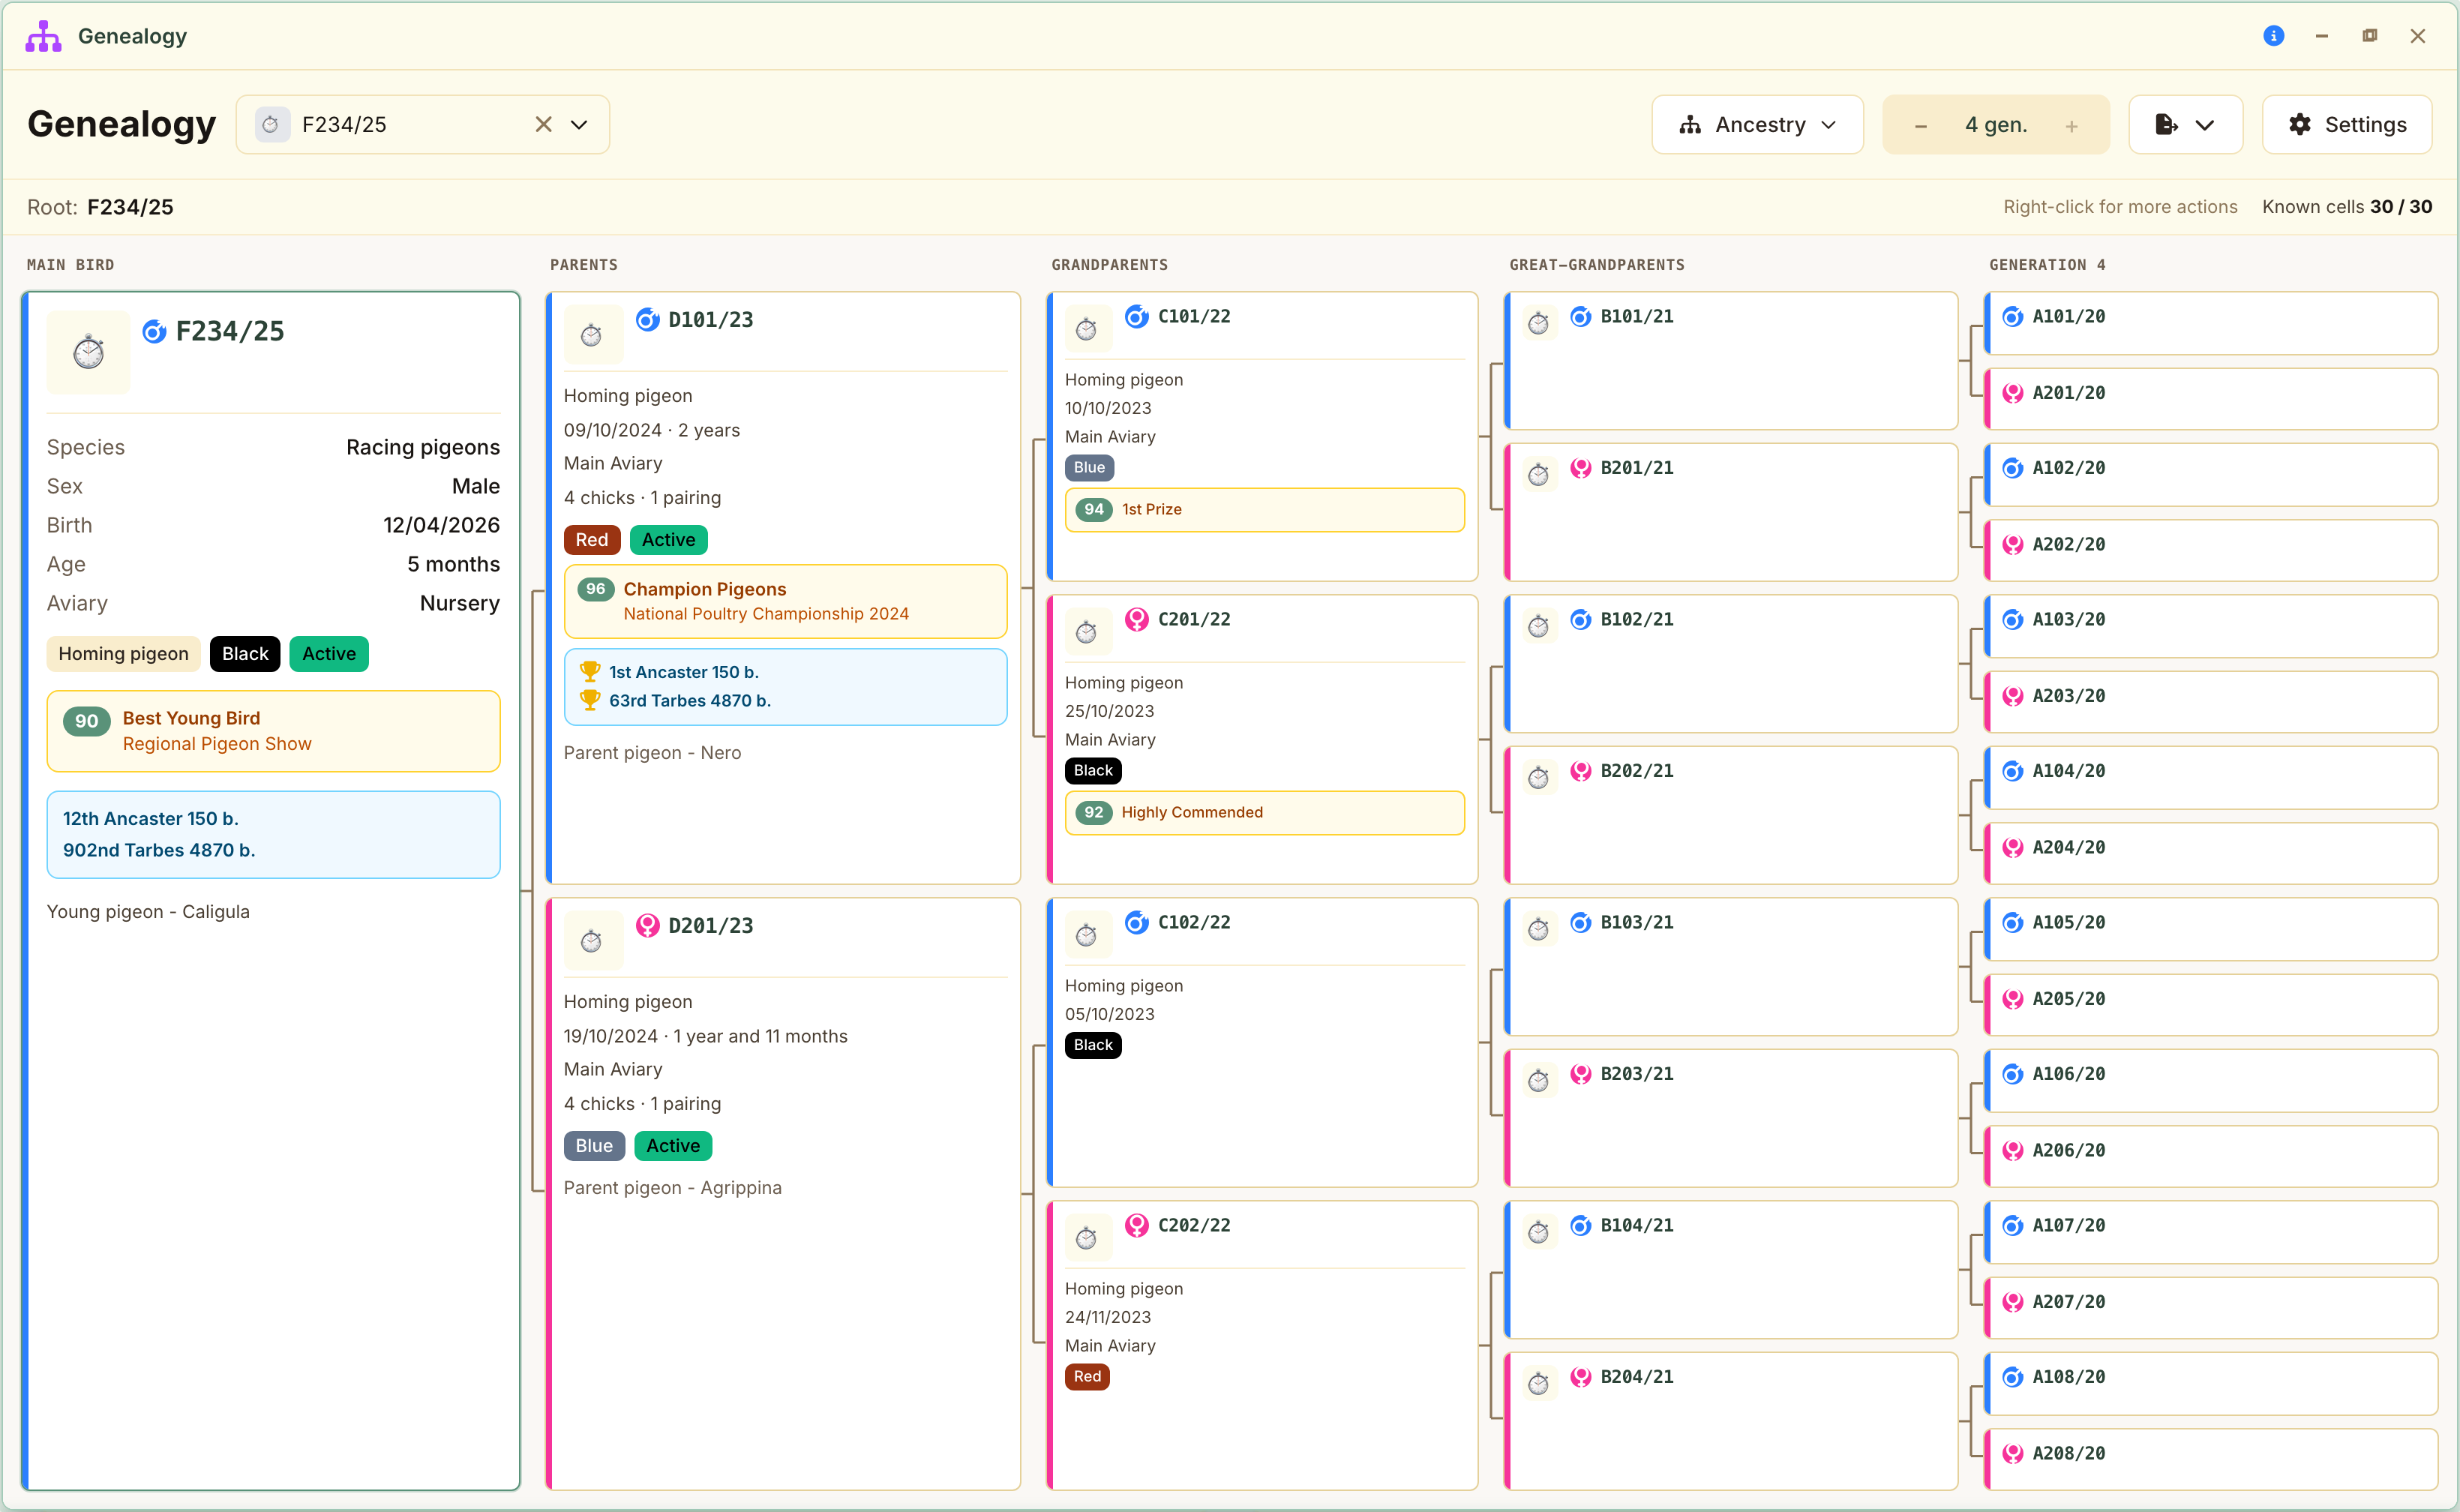Click the male icon on C102/22 card
The height and width of the screenshot is (1512, 2460).
point(1137,922)
